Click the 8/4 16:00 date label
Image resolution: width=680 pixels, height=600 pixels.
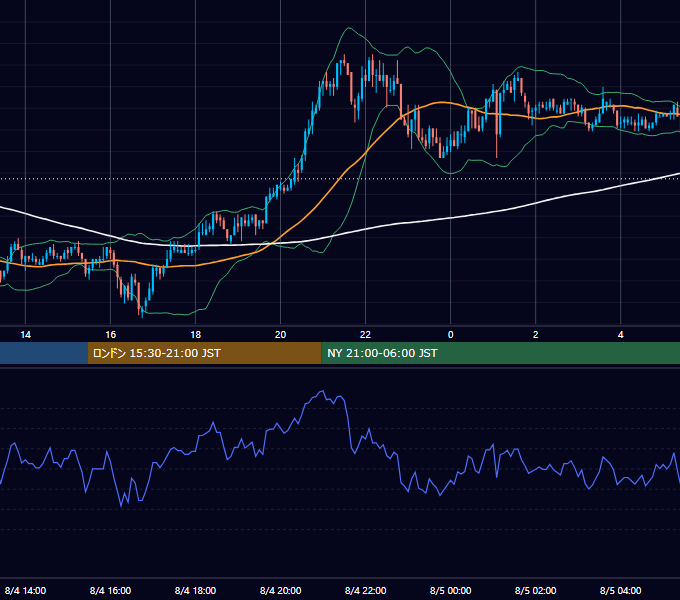pyautogui.click(x=111, y=590)
